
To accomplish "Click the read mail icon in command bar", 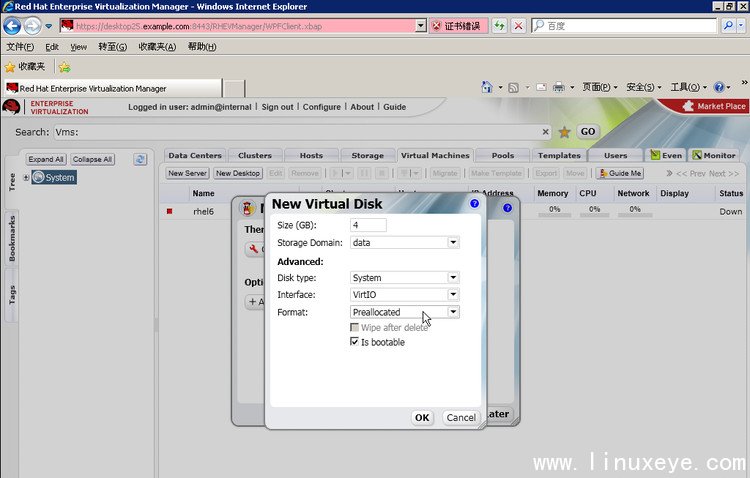I will tap(541, 87).
